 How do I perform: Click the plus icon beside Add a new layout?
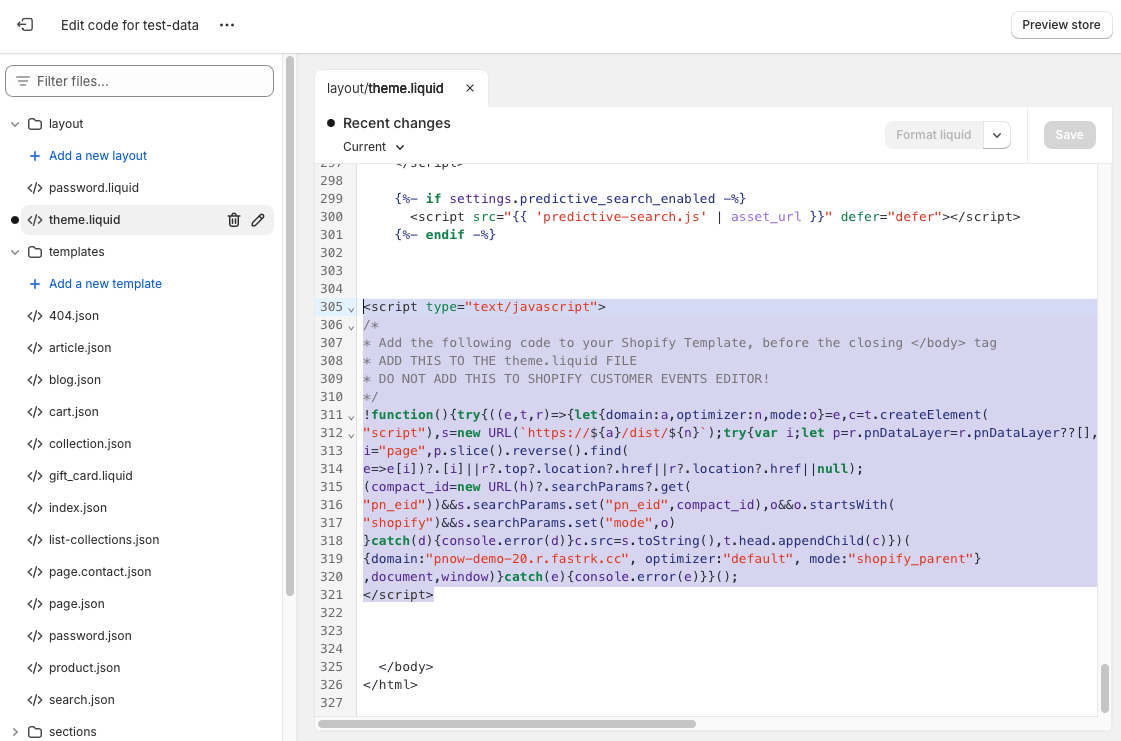point(34,156)
